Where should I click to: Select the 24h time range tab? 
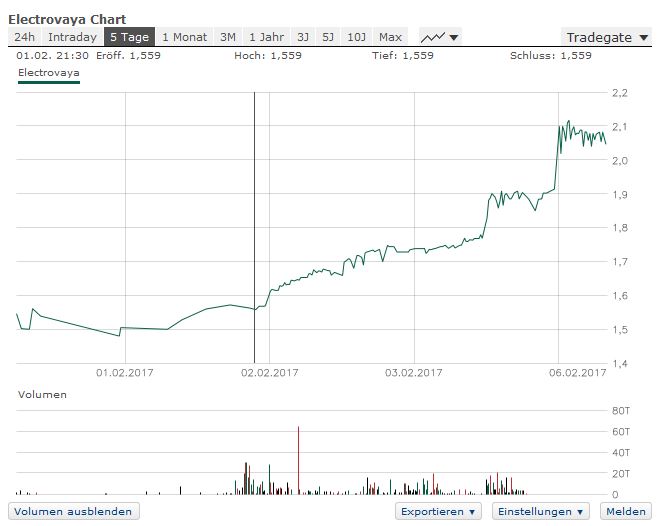pyautogui.click(x=24, y=37)
